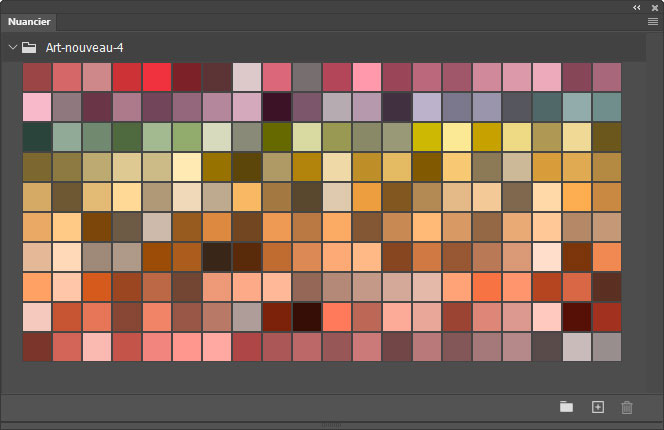Close the Nuancier panel
Screen dimensions: 664x430
click(x=654, y=6)
